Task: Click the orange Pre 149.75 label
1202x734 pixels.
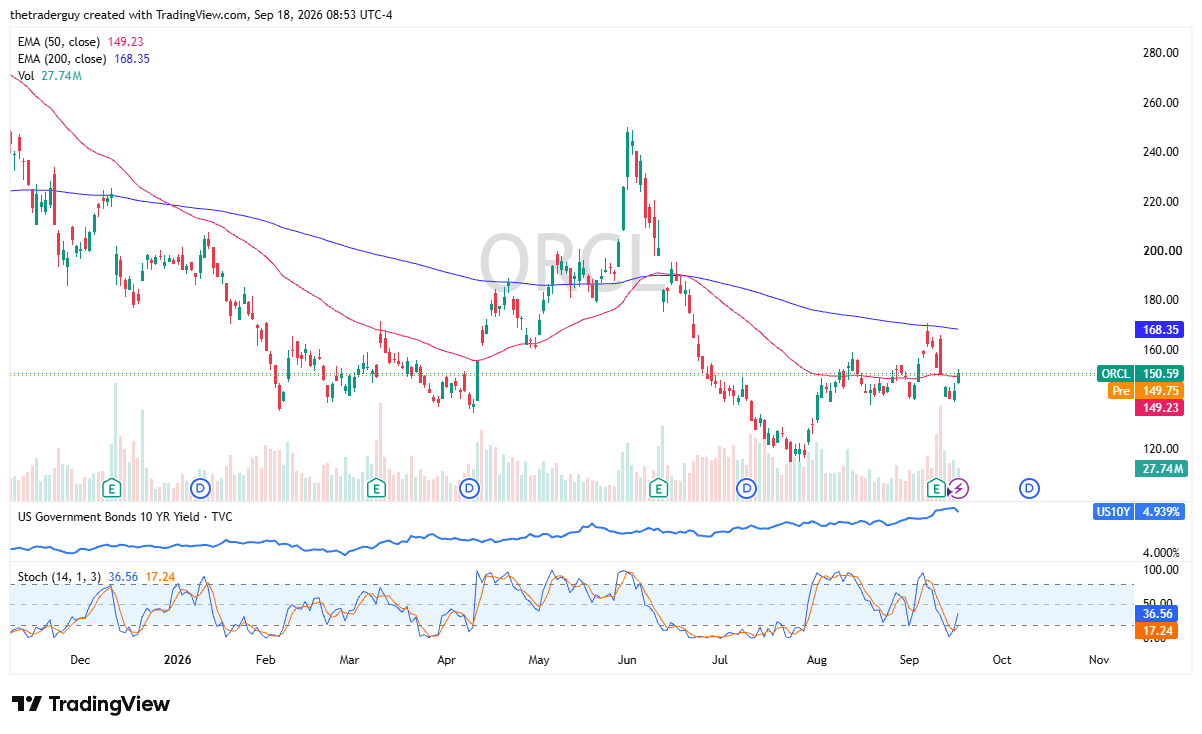Action: tap(1147, 390)
